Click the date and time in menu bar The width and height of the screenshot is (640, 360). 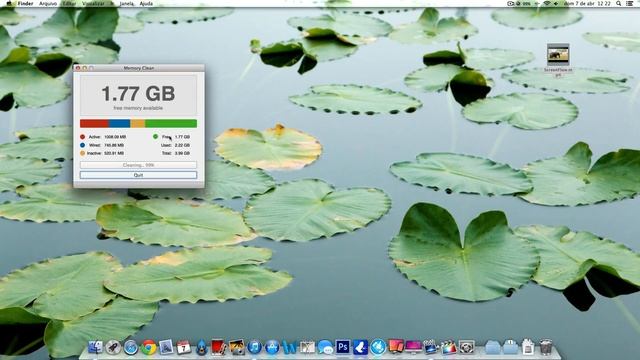tap(587, 3)
